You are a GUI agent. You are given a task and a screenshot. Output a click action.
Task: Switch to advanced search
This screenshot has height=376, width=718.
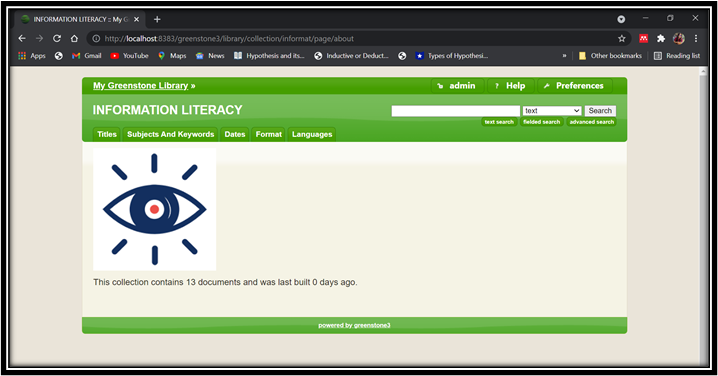(x=592, y=122)
